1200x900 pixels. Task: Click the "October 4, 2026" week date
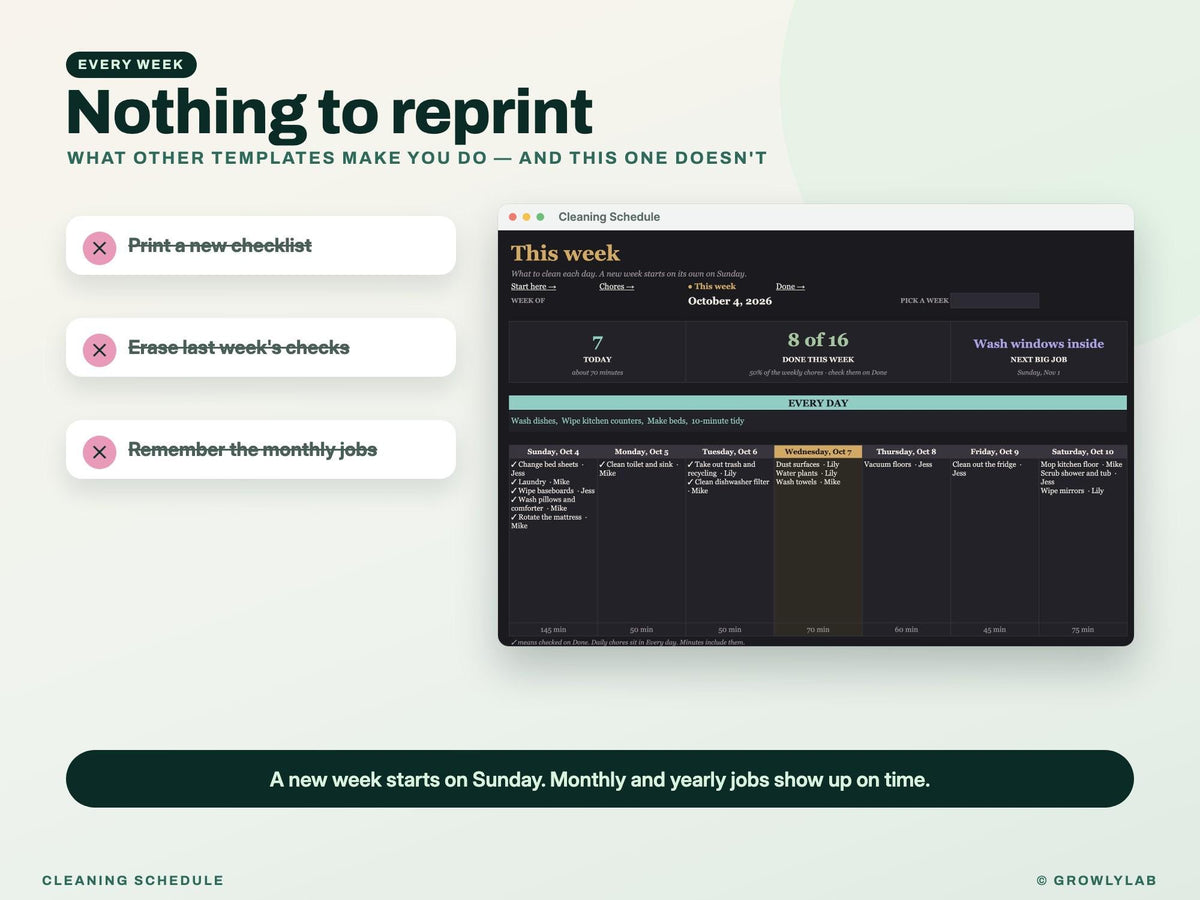pos(730,301)
